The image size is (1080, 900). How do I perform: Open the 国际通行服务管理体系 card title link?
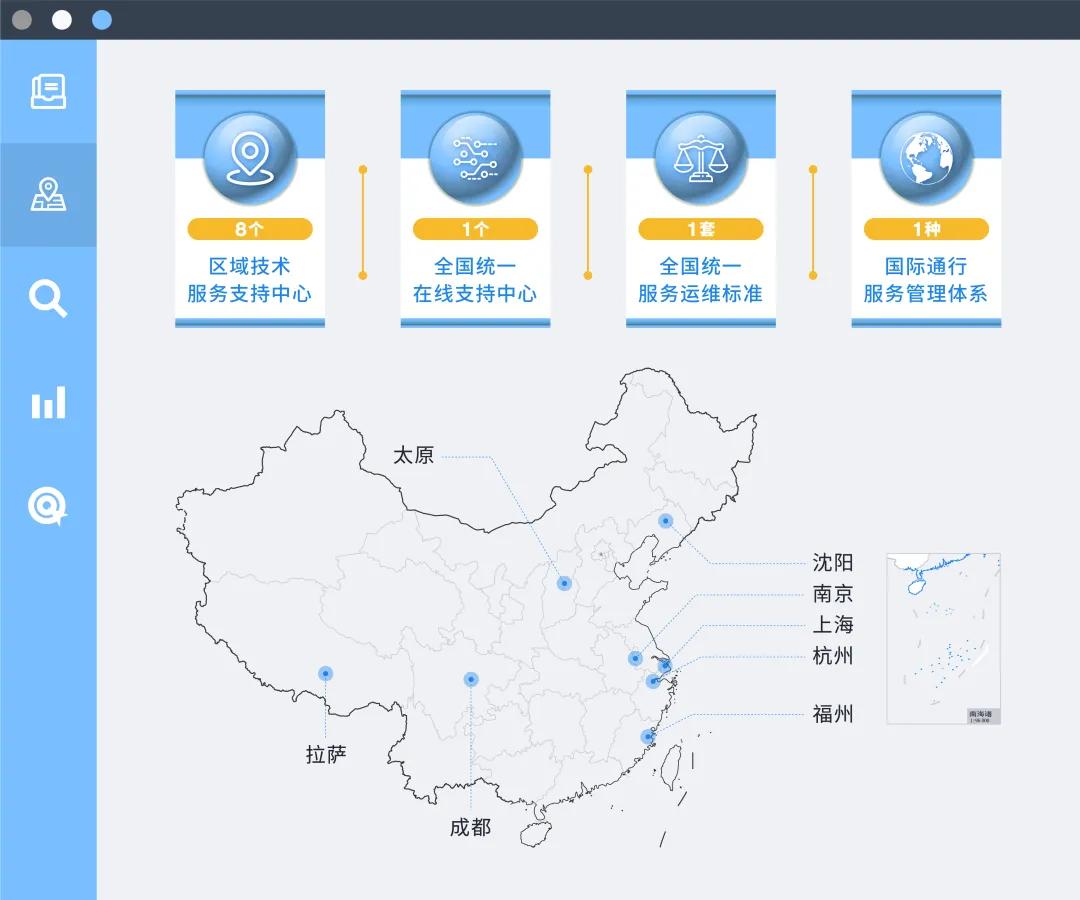pos(925,280)
